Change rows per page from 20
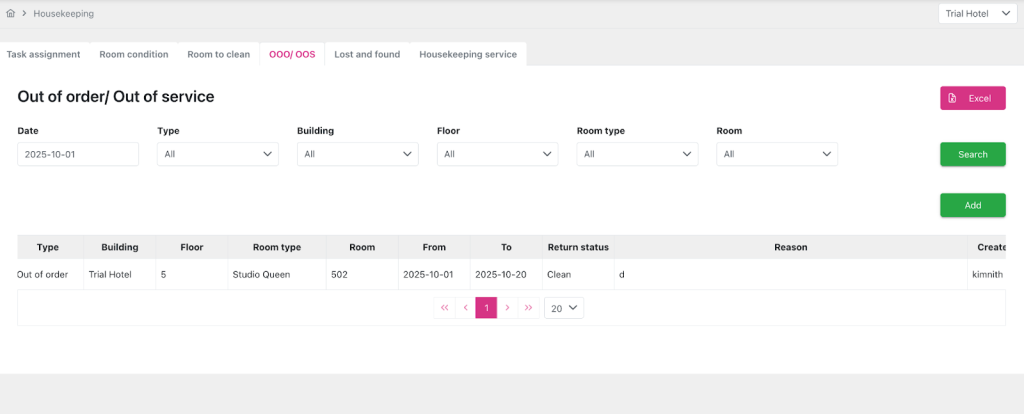Screen dimensions: 1024x414 564,308
